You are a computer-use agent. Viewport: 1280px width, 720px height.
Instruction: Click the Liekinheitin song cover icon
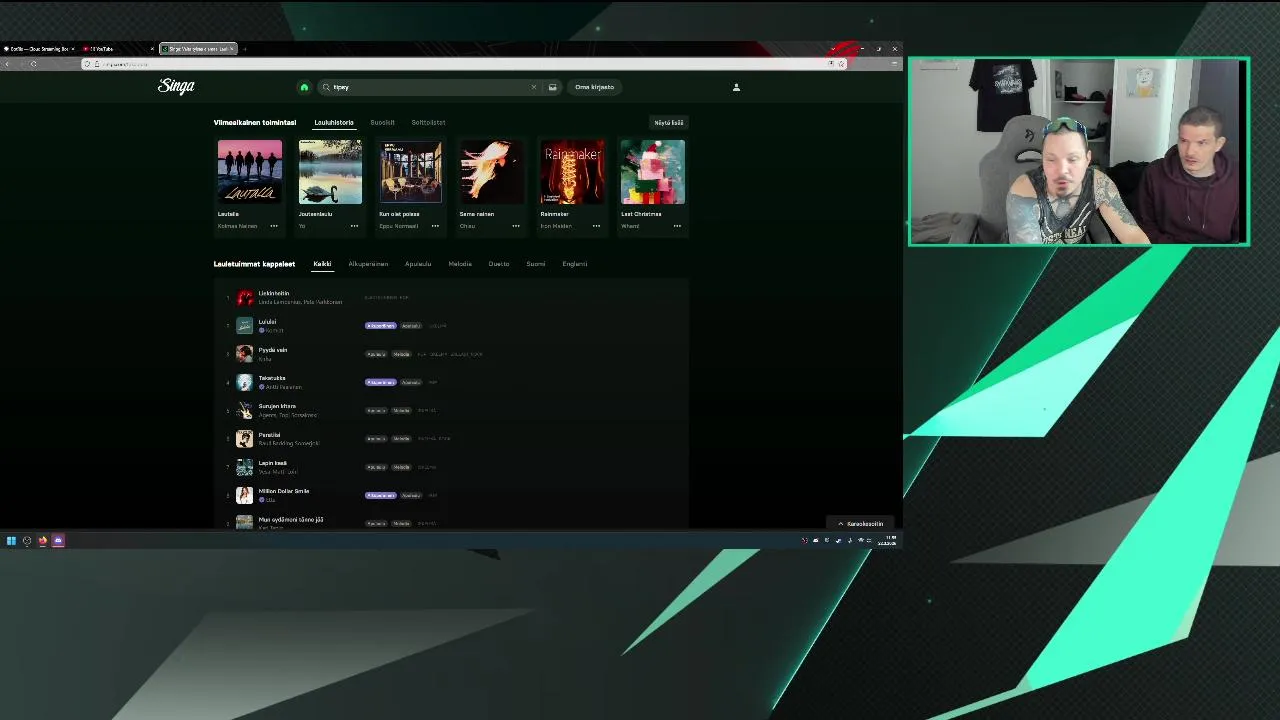click(x=245, y=297)
